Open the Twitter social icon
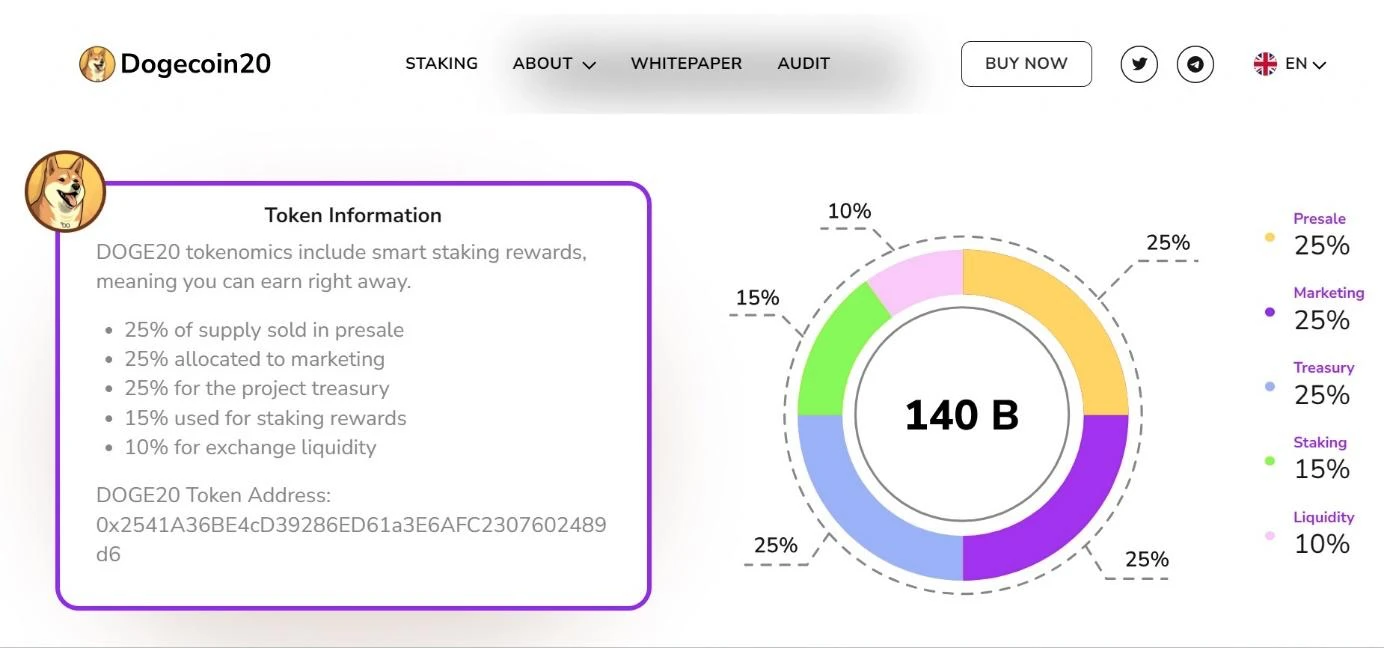1384x648 pixels. coord(1139,64)
